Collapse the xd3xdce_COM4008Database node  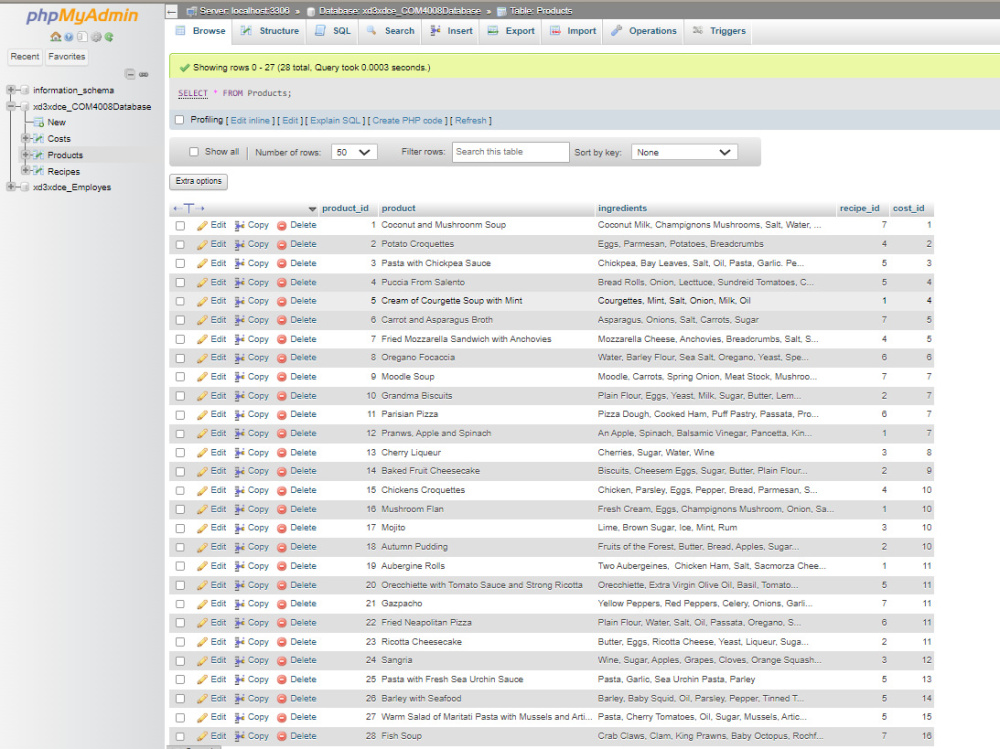(11, 107)
